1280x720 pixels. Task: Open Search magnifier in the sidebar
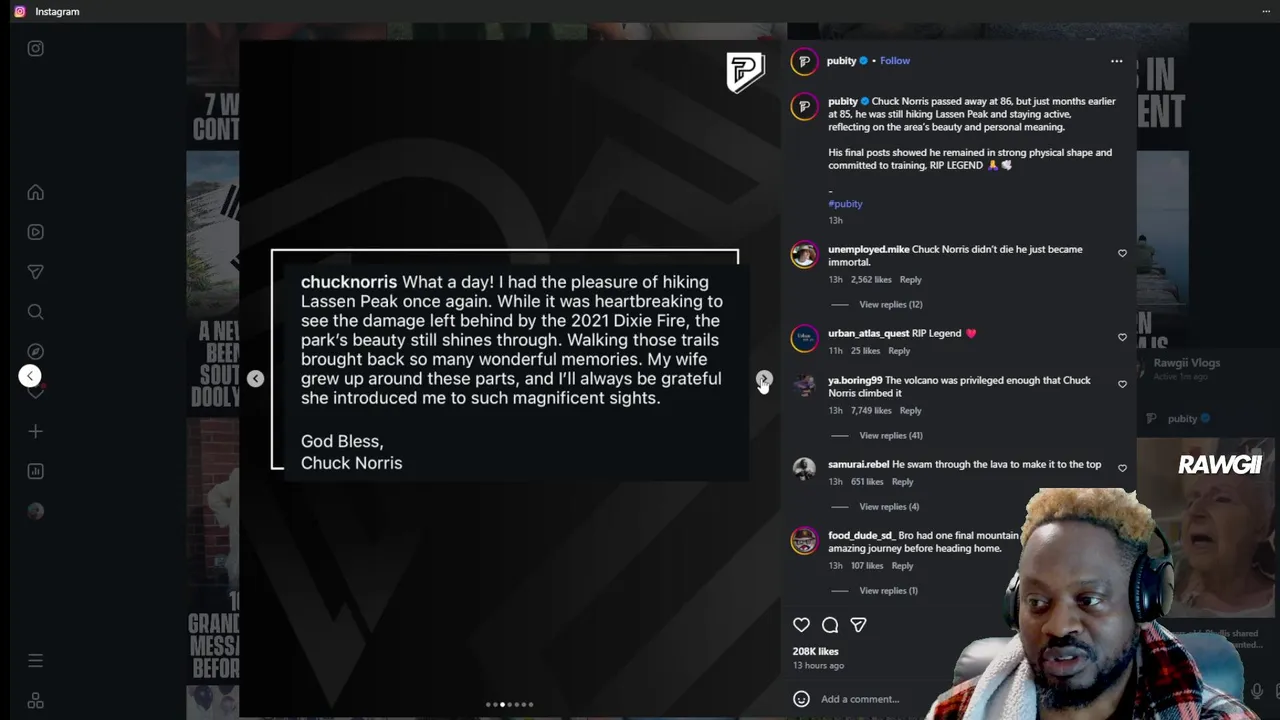pyautogui.click(x=35, y=312)
